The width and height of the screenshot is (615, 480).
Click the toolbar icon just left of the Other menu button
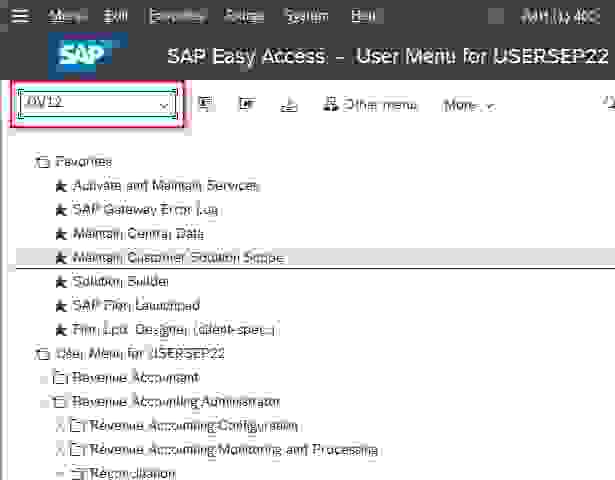[288, 105]
